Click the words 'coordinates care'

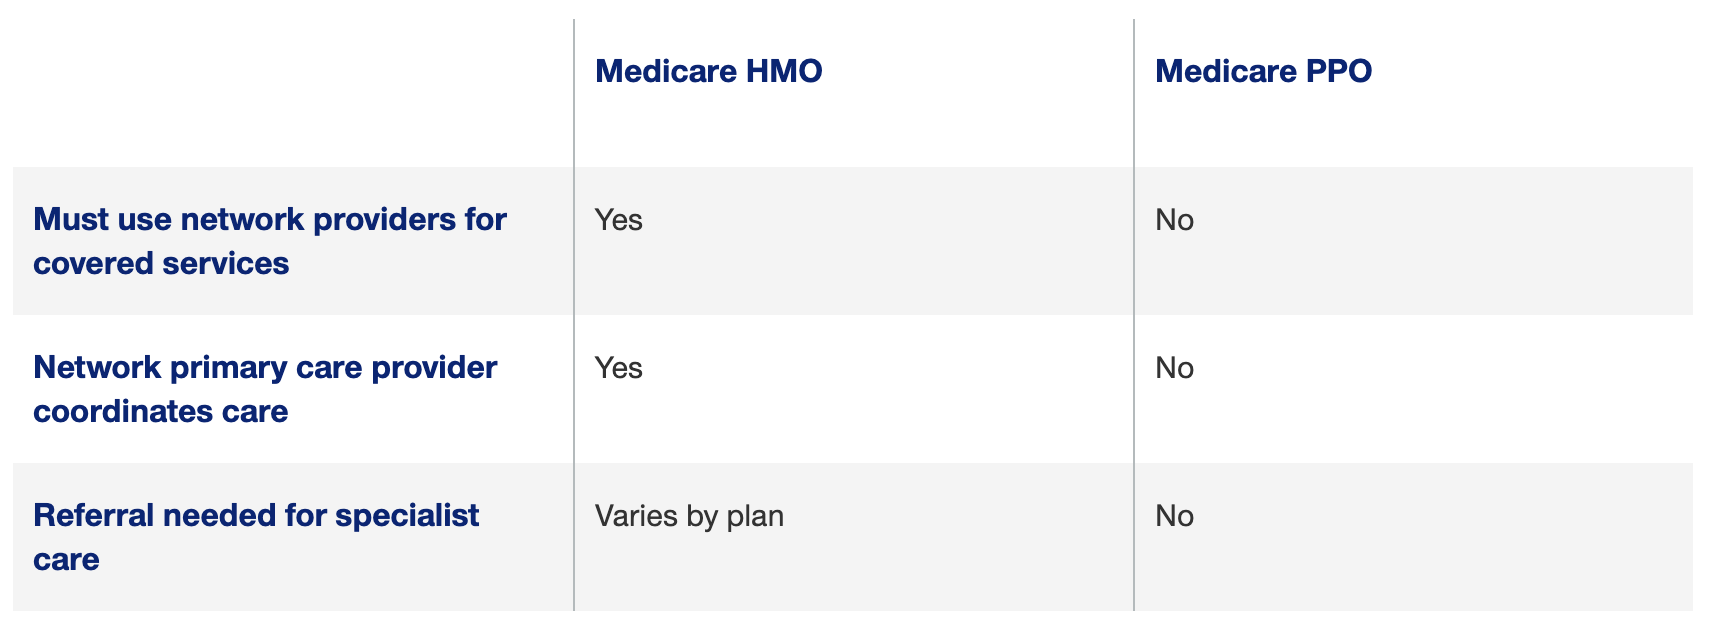pyautogui.click(x=160, y=411)
